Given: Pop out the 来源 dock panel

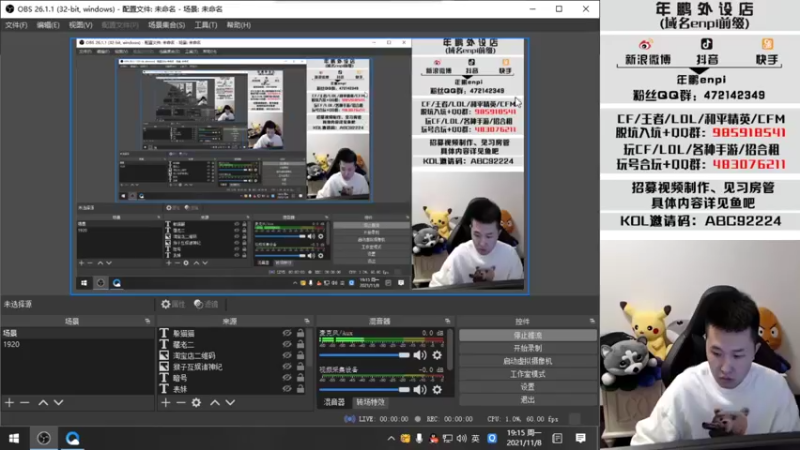Looking at the screenshot, I should 307,321.
